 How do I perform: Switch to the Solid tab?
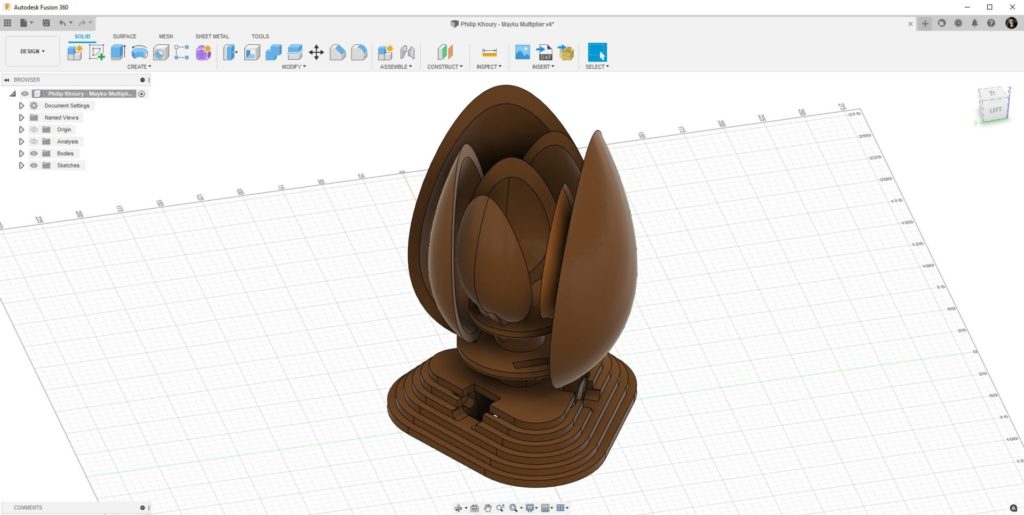(x=82, y=37)
